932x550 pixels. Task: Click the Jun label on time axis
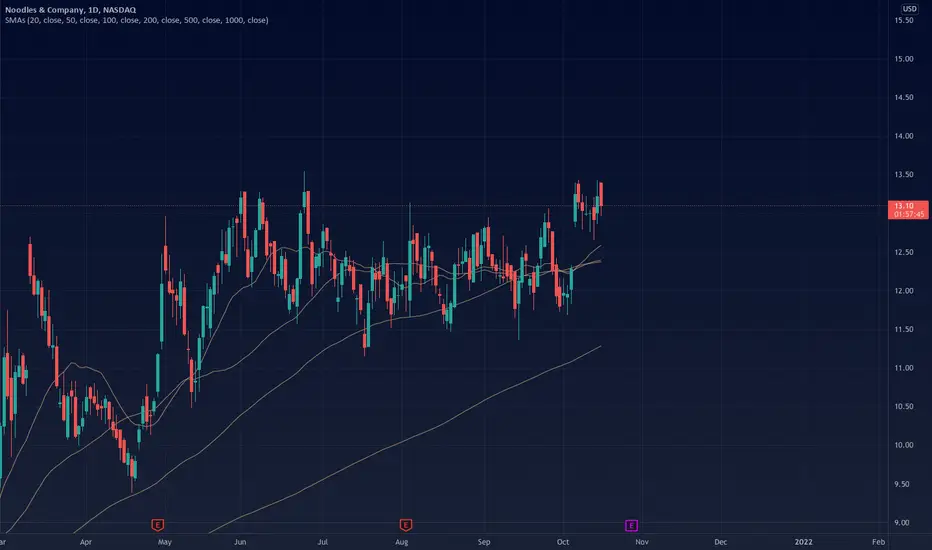[x=240, y=542]
